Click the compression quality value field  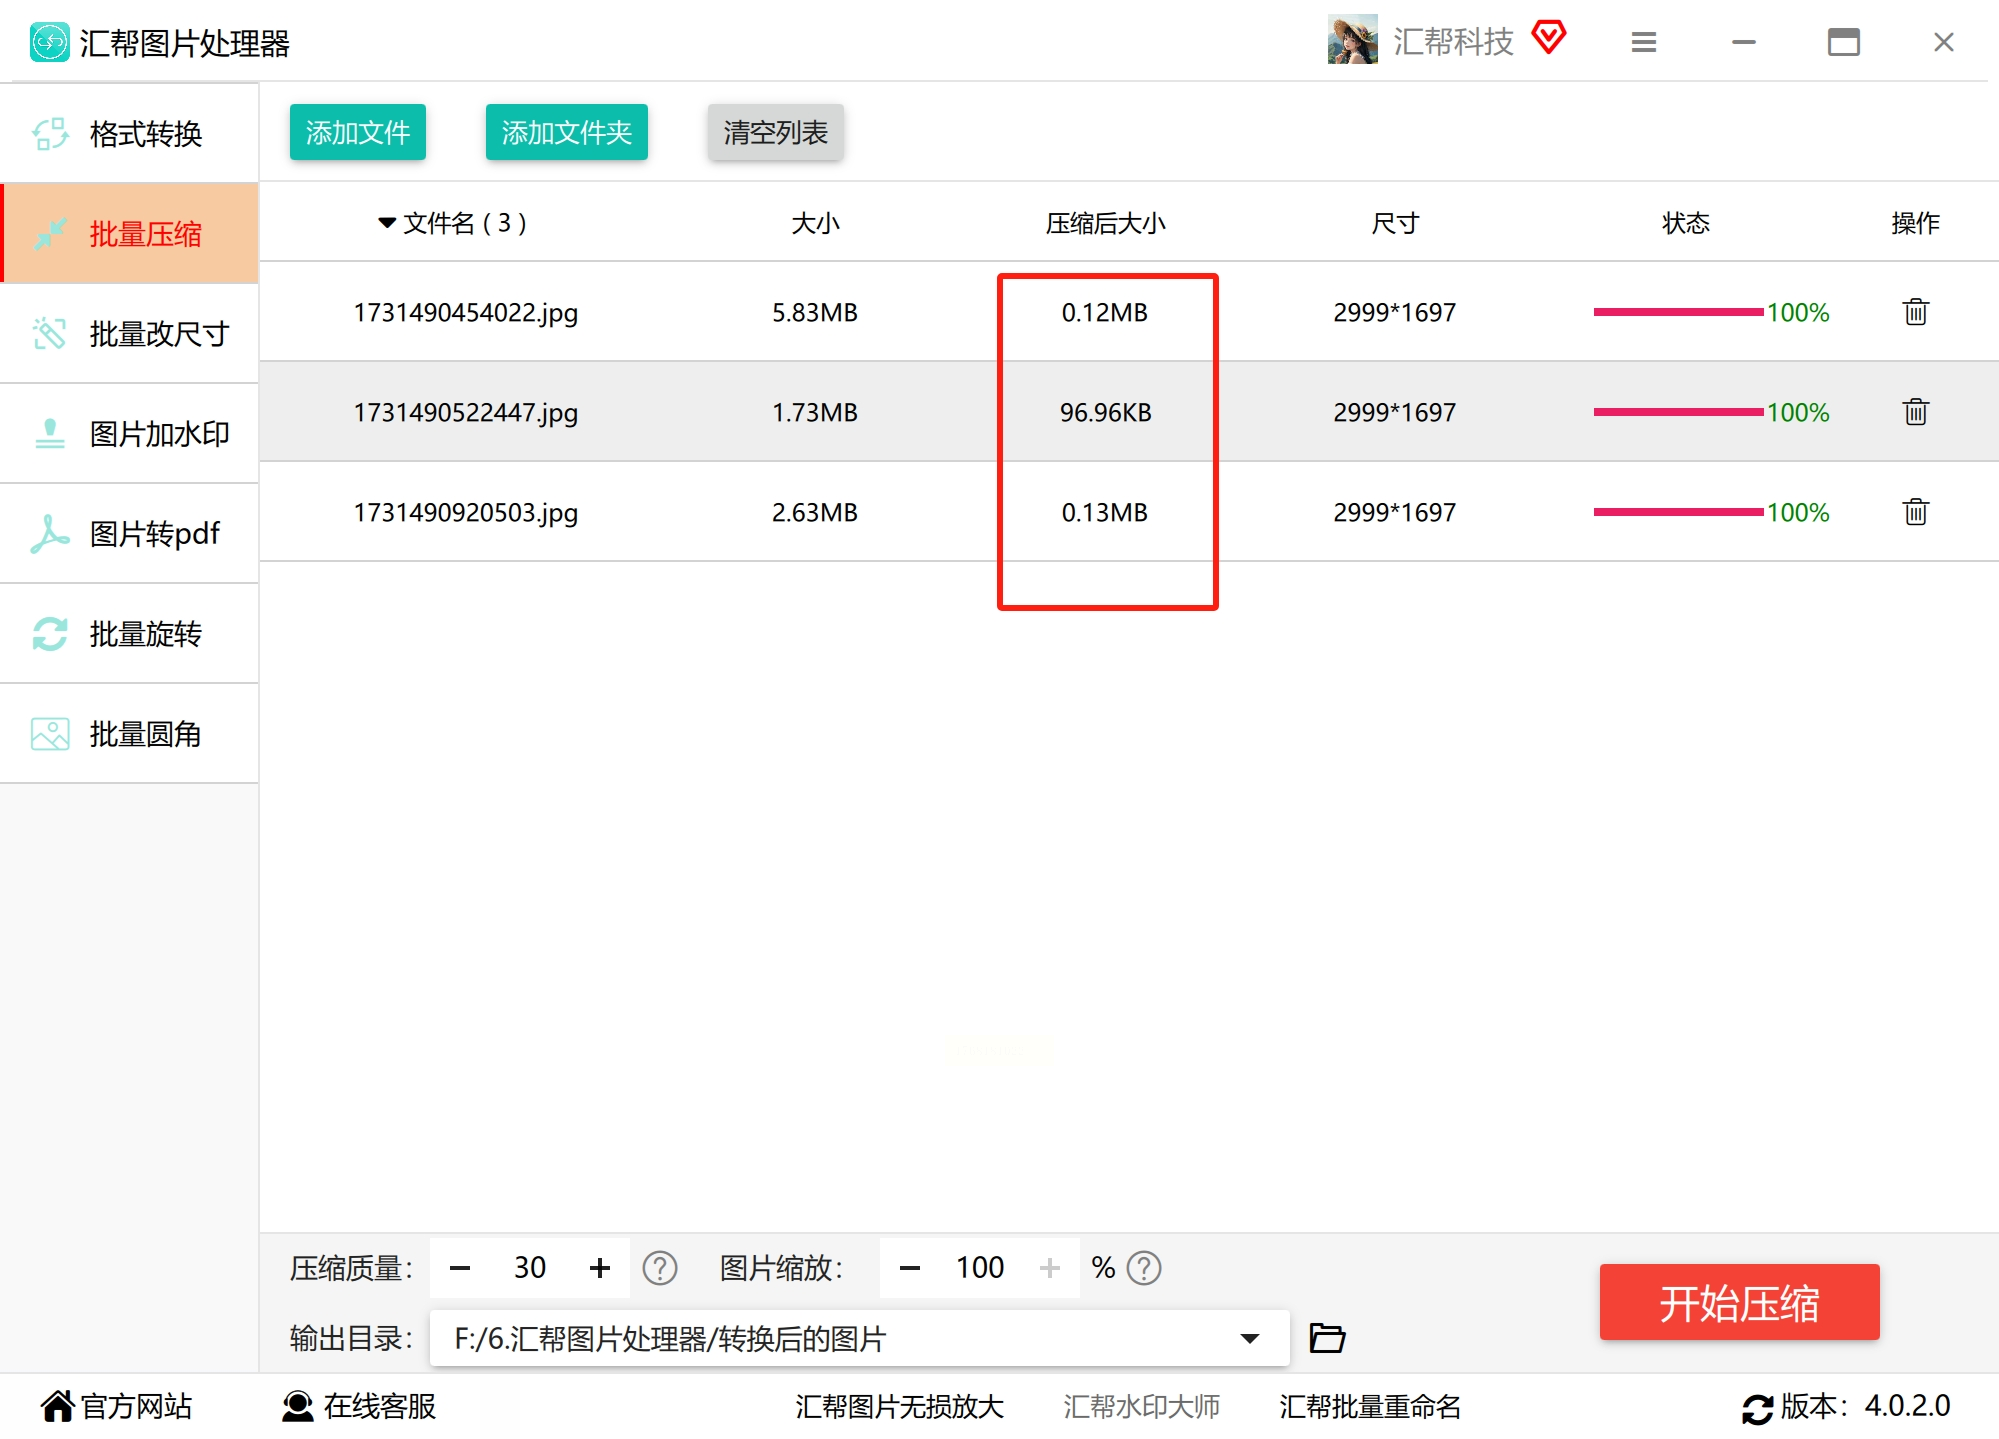click(529, 1268)
